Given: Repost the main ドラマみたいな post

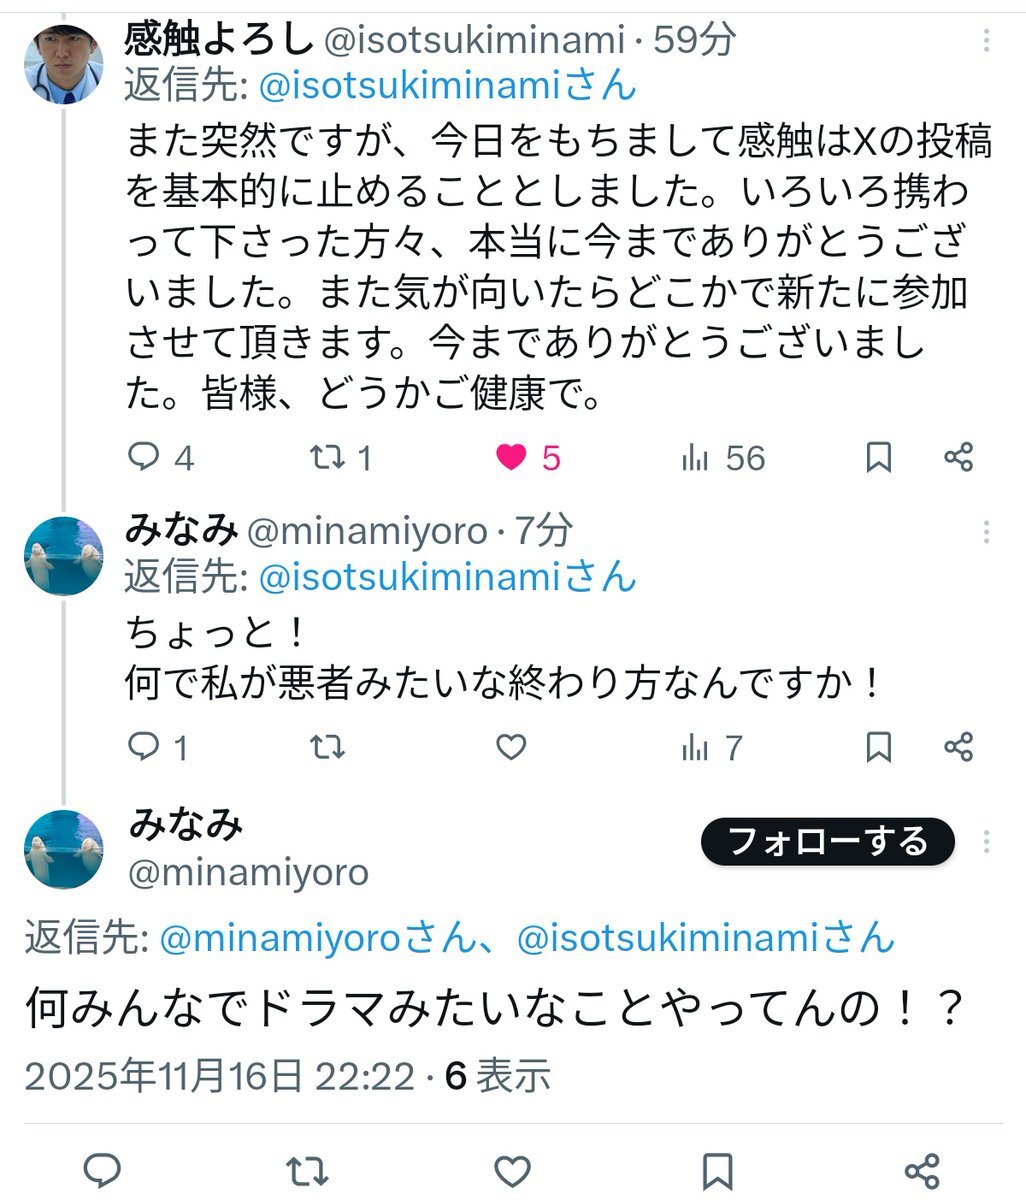Looking at the screenshot, I should tap(307, 1170).
